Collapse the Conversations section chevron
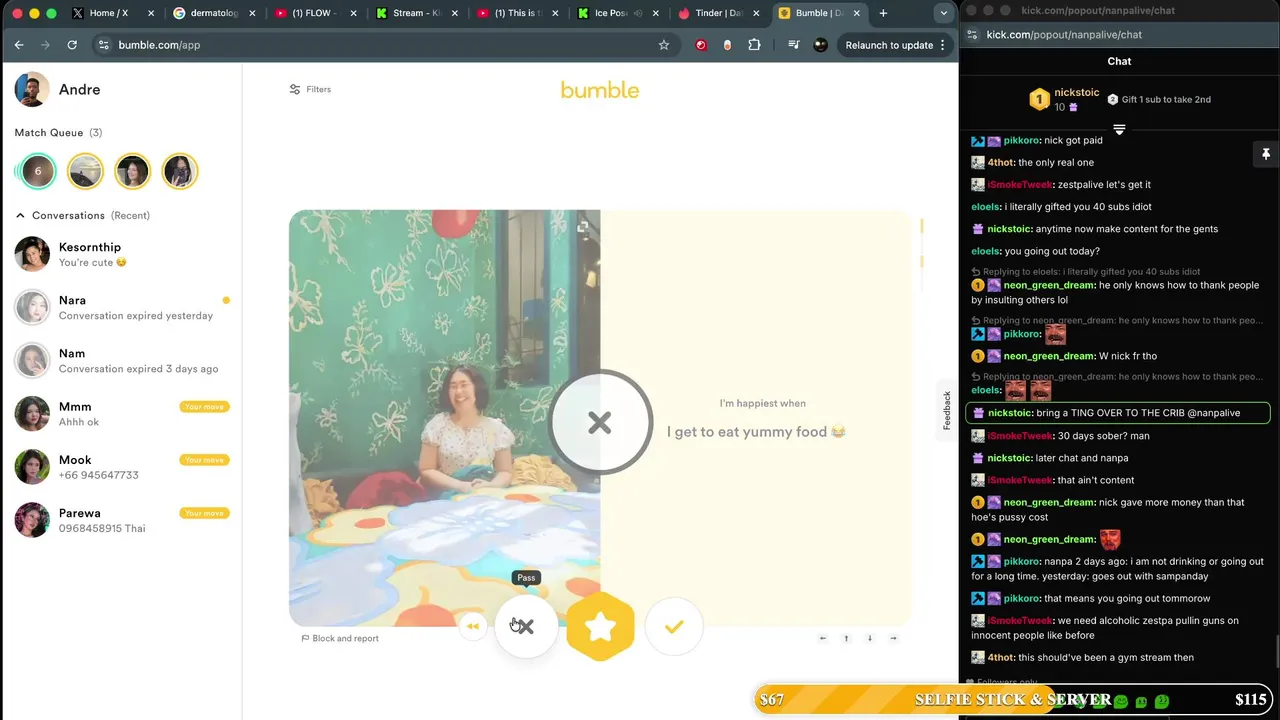1280x720 pixels. coord(20,215)
